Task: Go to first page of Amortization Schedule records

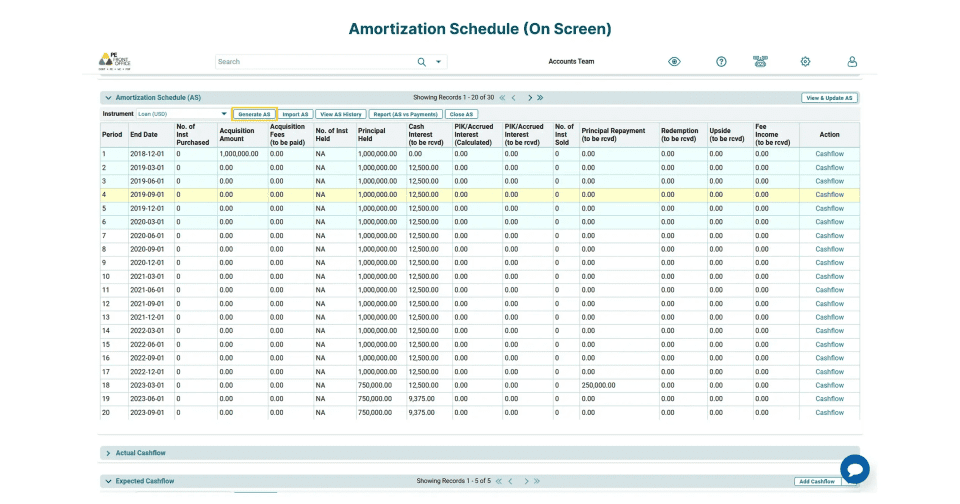Action: pos(502,97)
